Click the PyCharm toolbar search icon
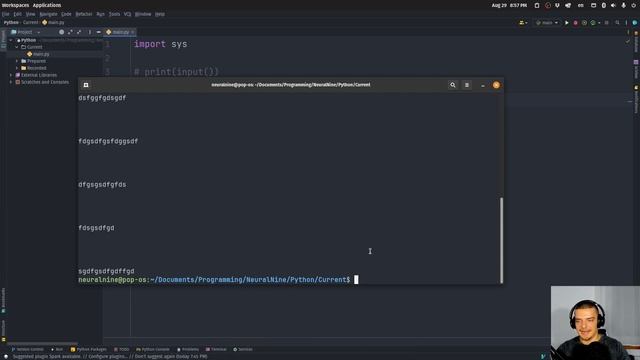The width and height of the screenshot is (640, 360). [617, 23]
